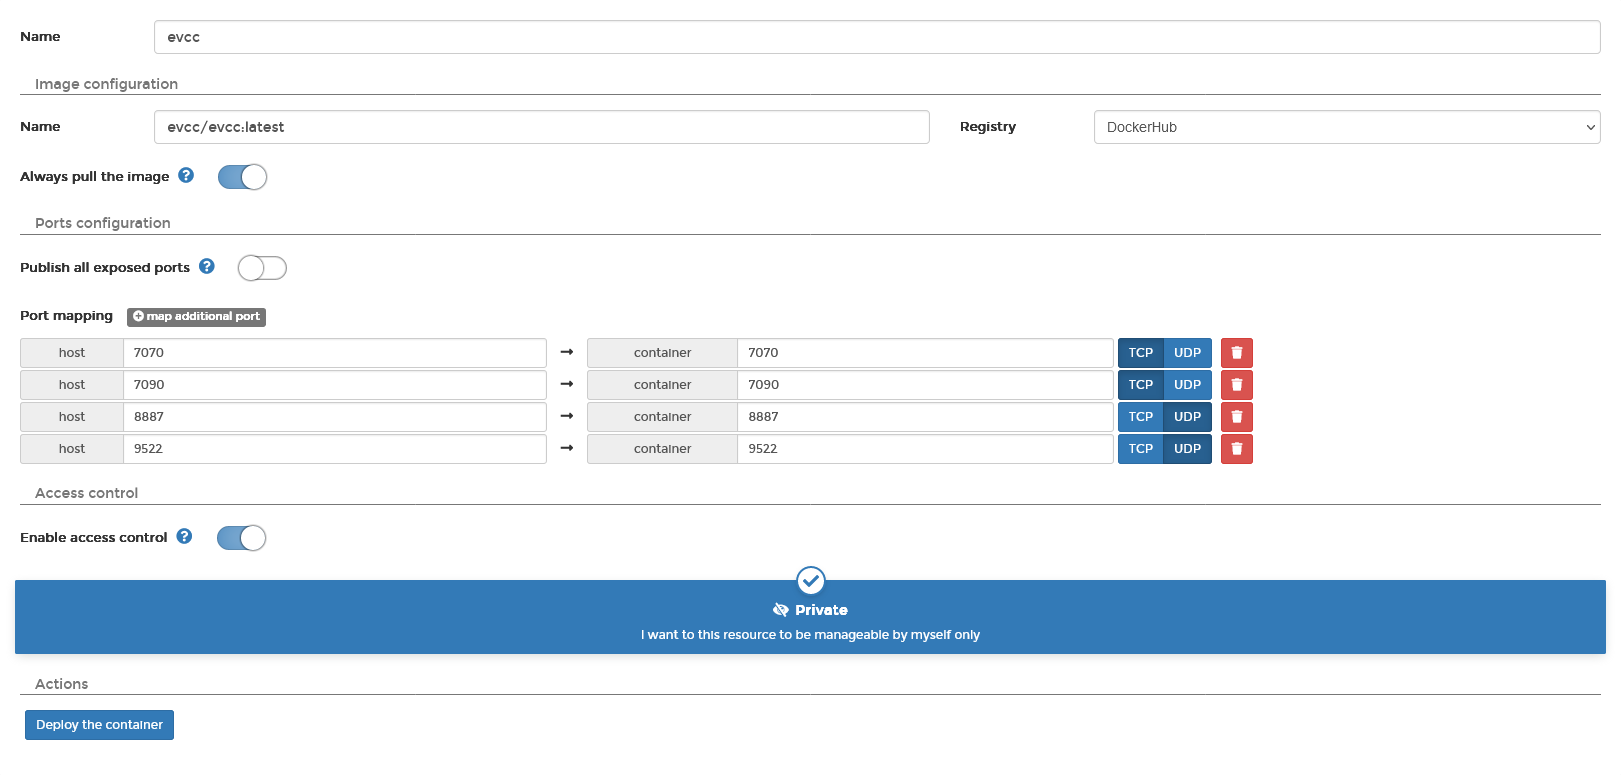
Task: Delete the 9522 port mapping row
Action: [x=1236, y=449]
